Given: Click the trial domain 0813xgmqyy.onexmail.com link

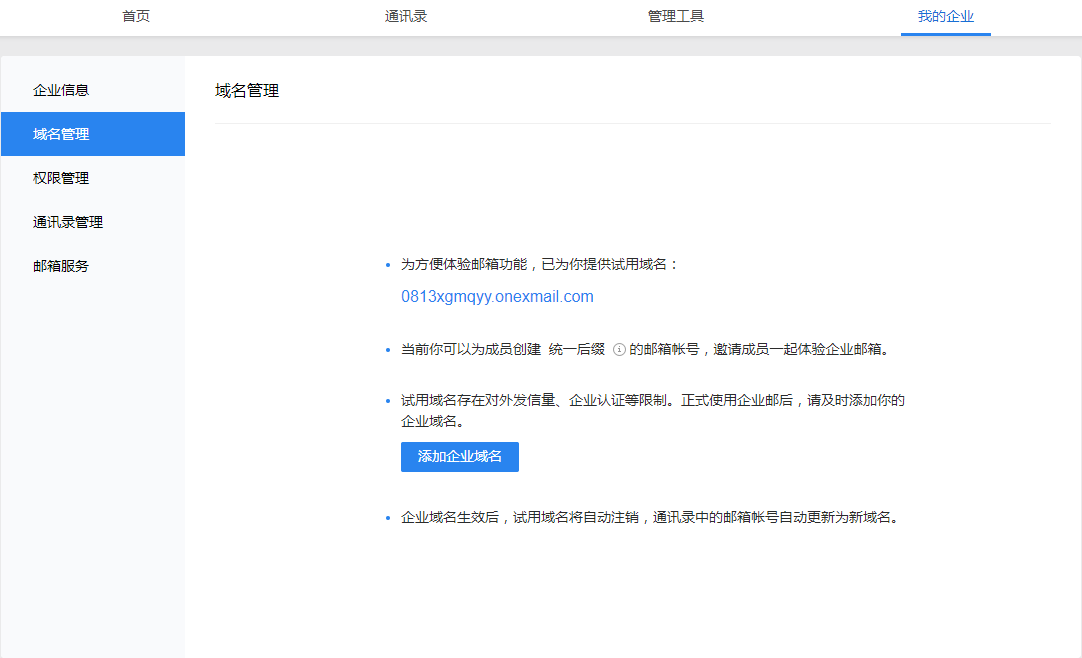Looking at the screenshot, I should pyautogui.click(x=497, y=297).
